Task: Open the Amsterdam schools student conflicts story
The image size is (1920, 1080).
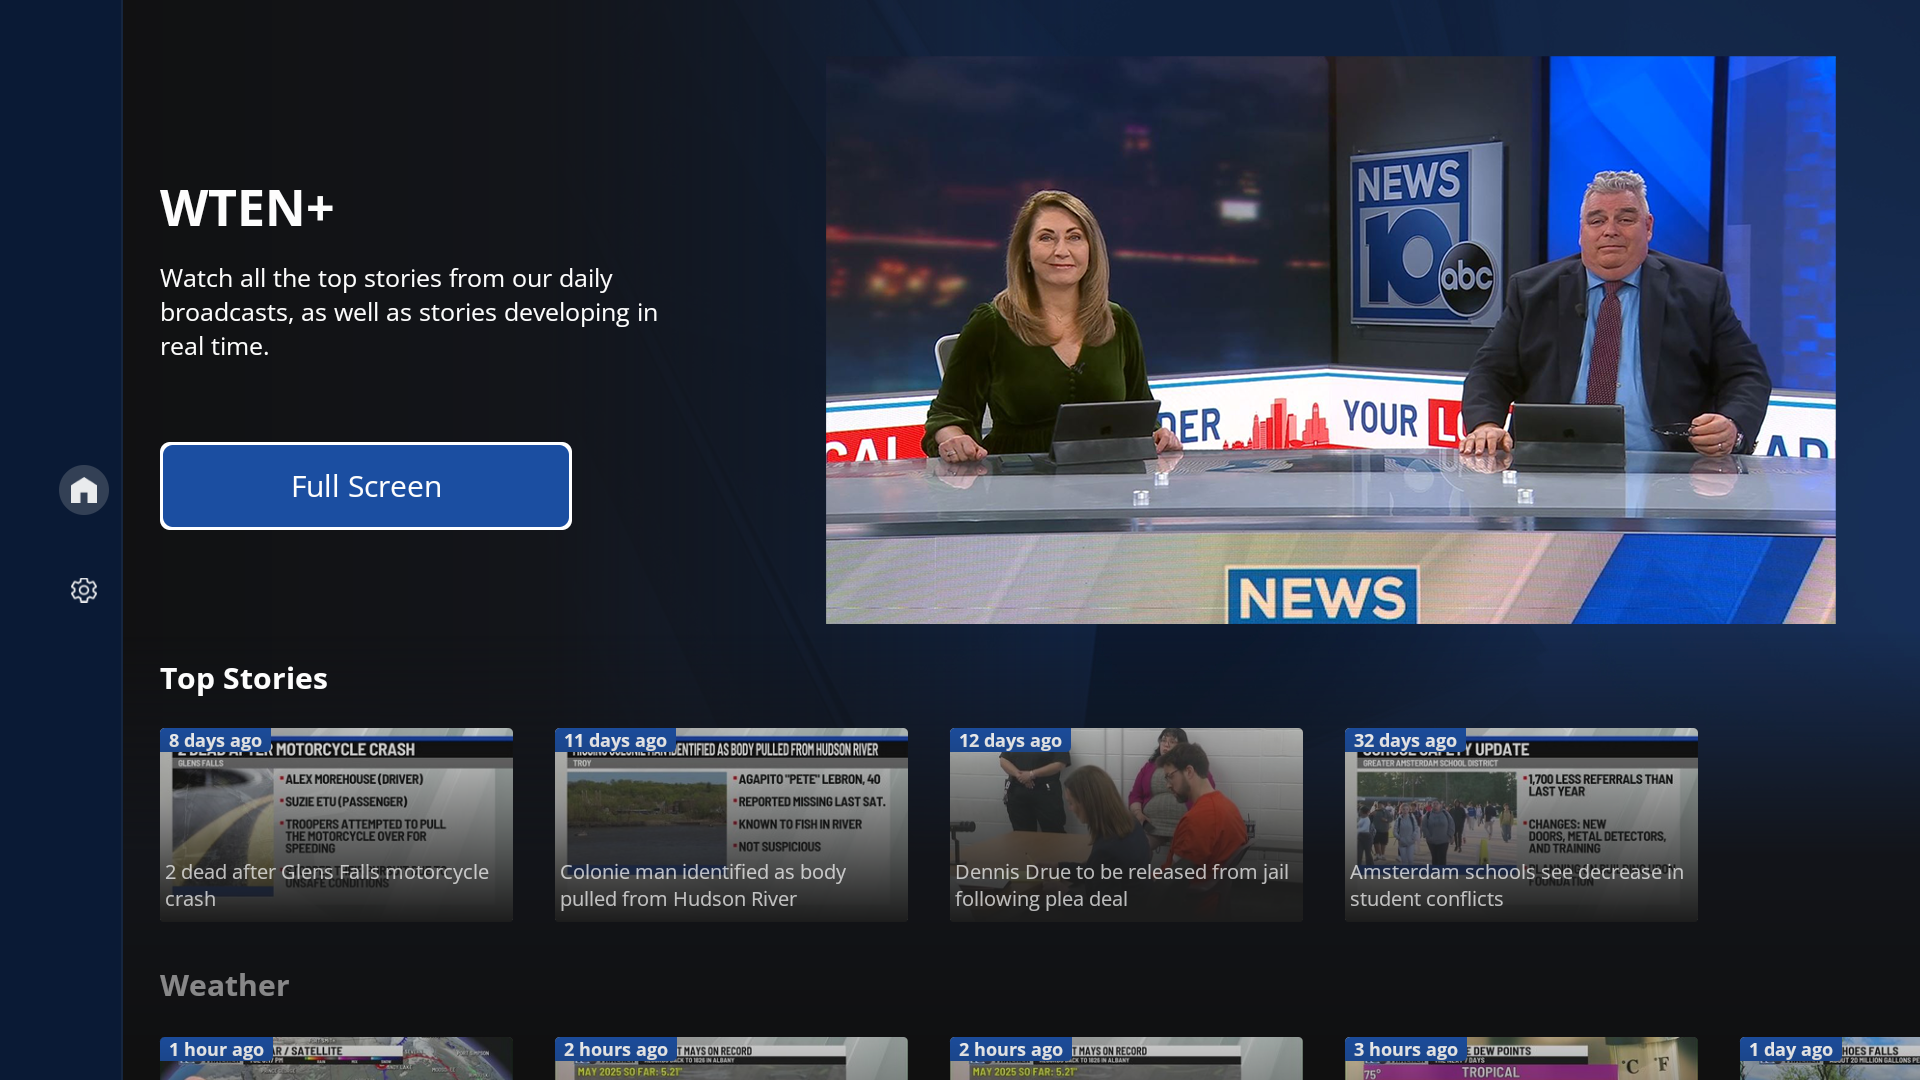Action: [1521, 825]
